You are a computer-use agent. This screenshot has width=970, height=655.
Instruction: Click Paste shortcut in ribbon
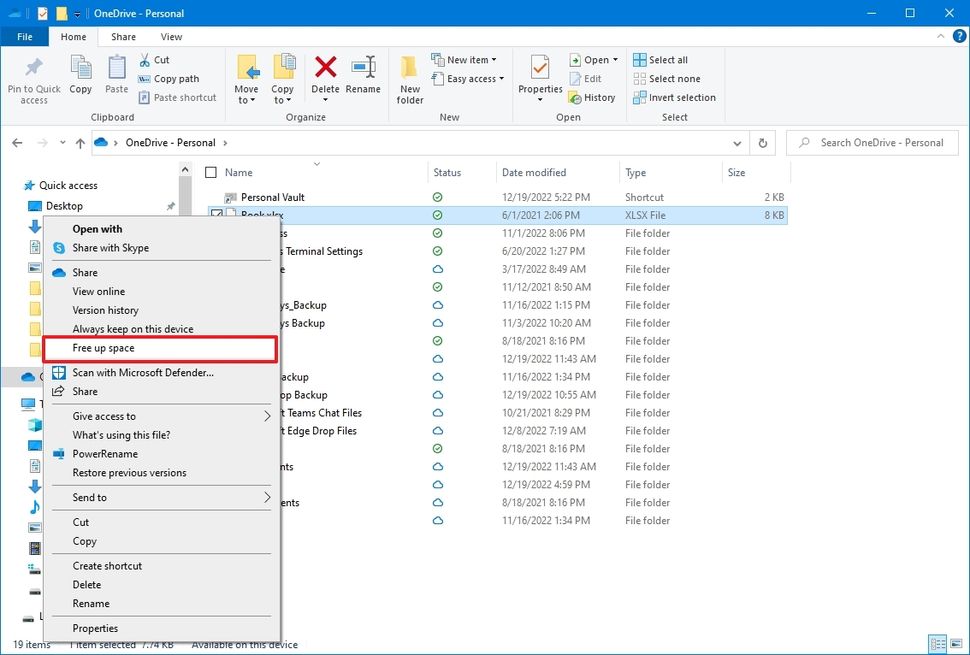pos(178,98)
